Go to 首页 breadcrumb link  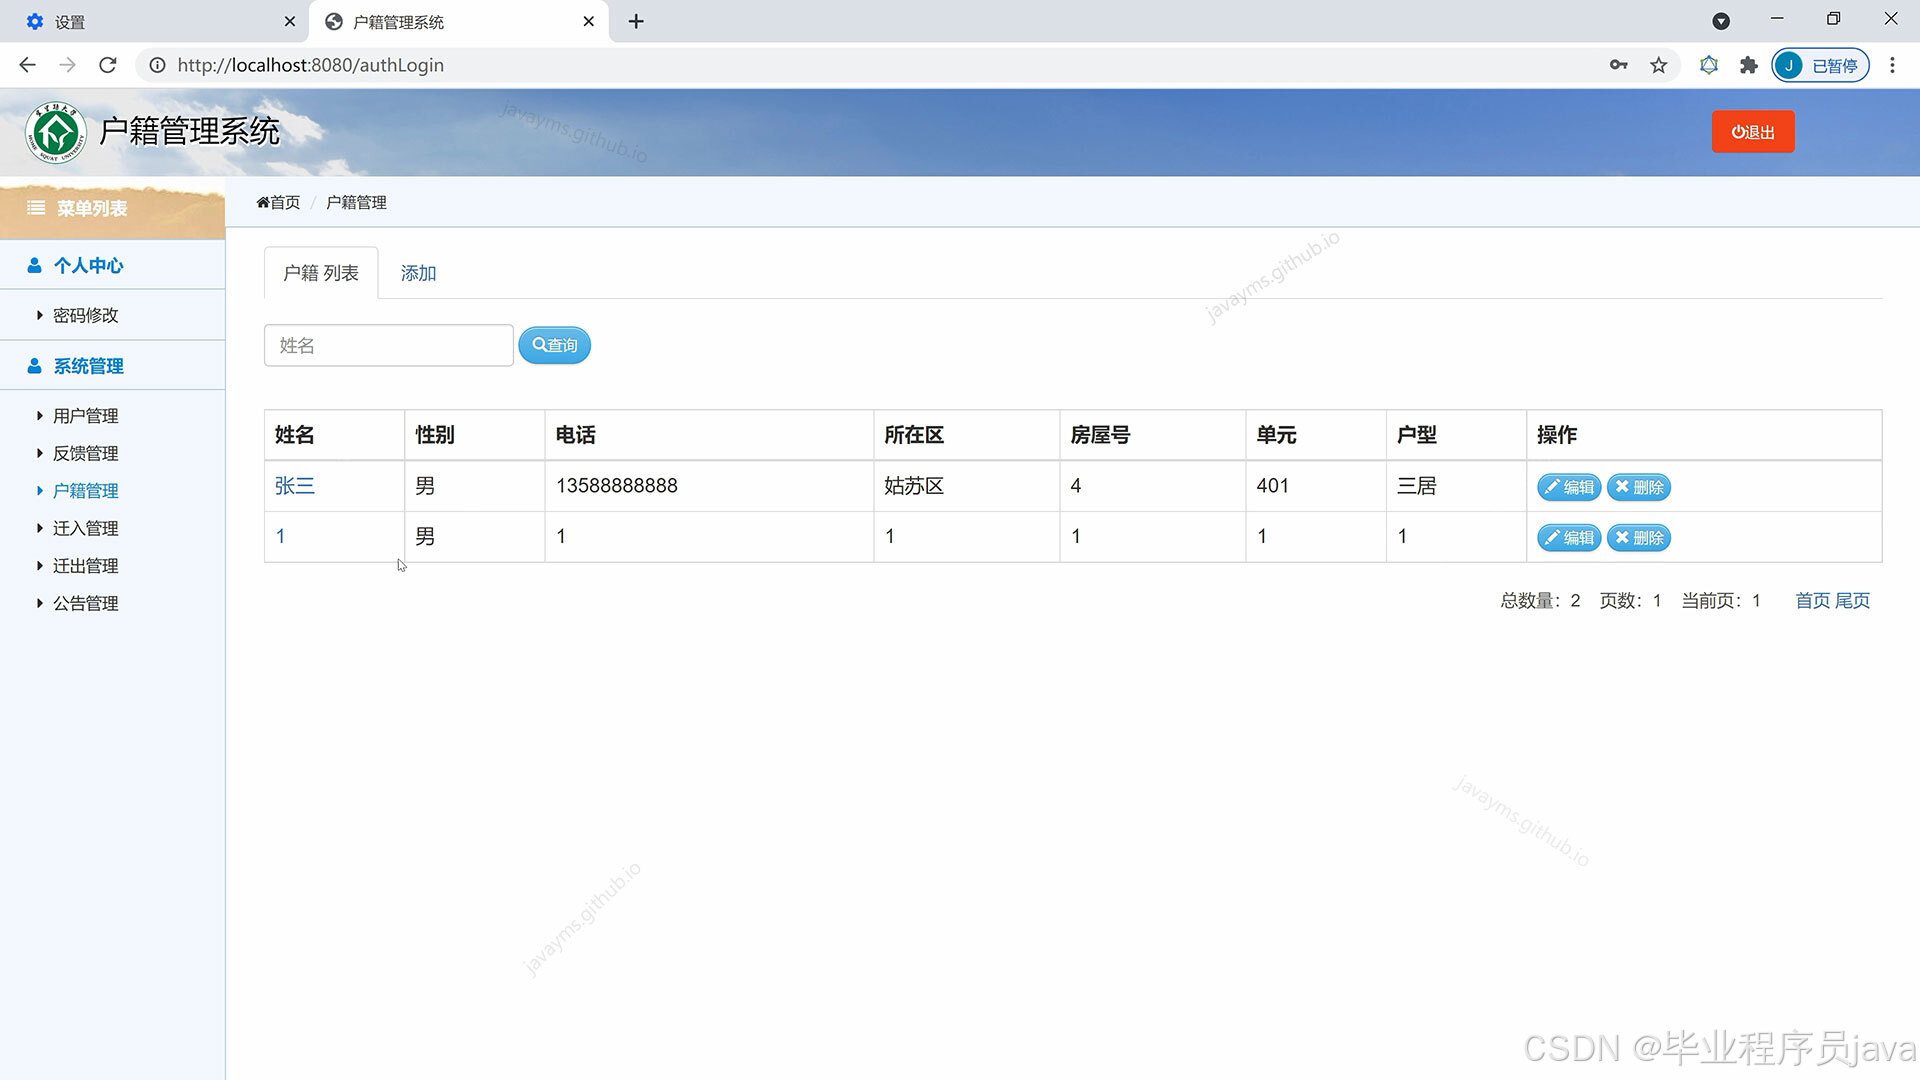tap(278, 202)
